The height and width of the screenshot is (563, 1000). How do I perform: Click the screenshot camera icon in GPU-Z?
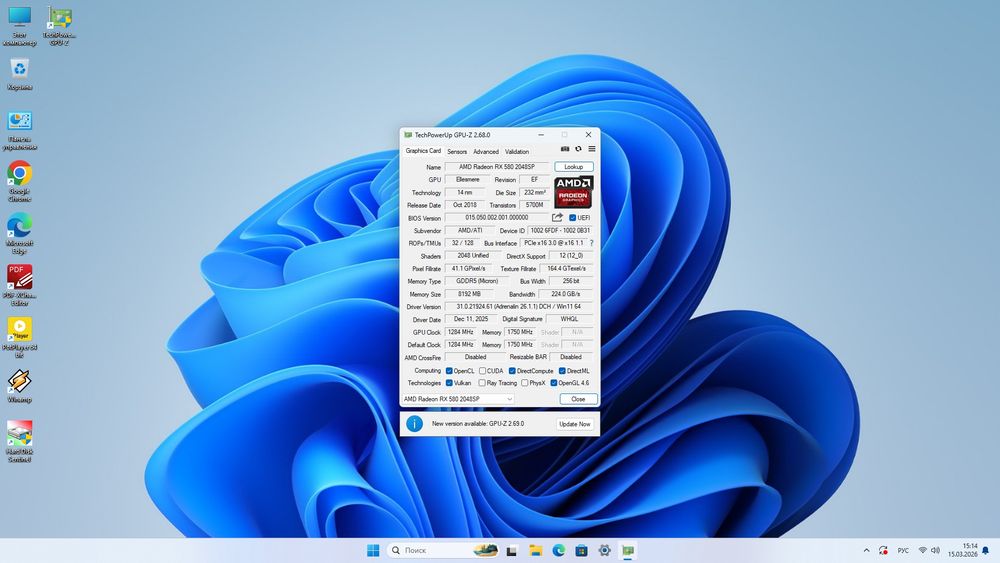point(565,149)
